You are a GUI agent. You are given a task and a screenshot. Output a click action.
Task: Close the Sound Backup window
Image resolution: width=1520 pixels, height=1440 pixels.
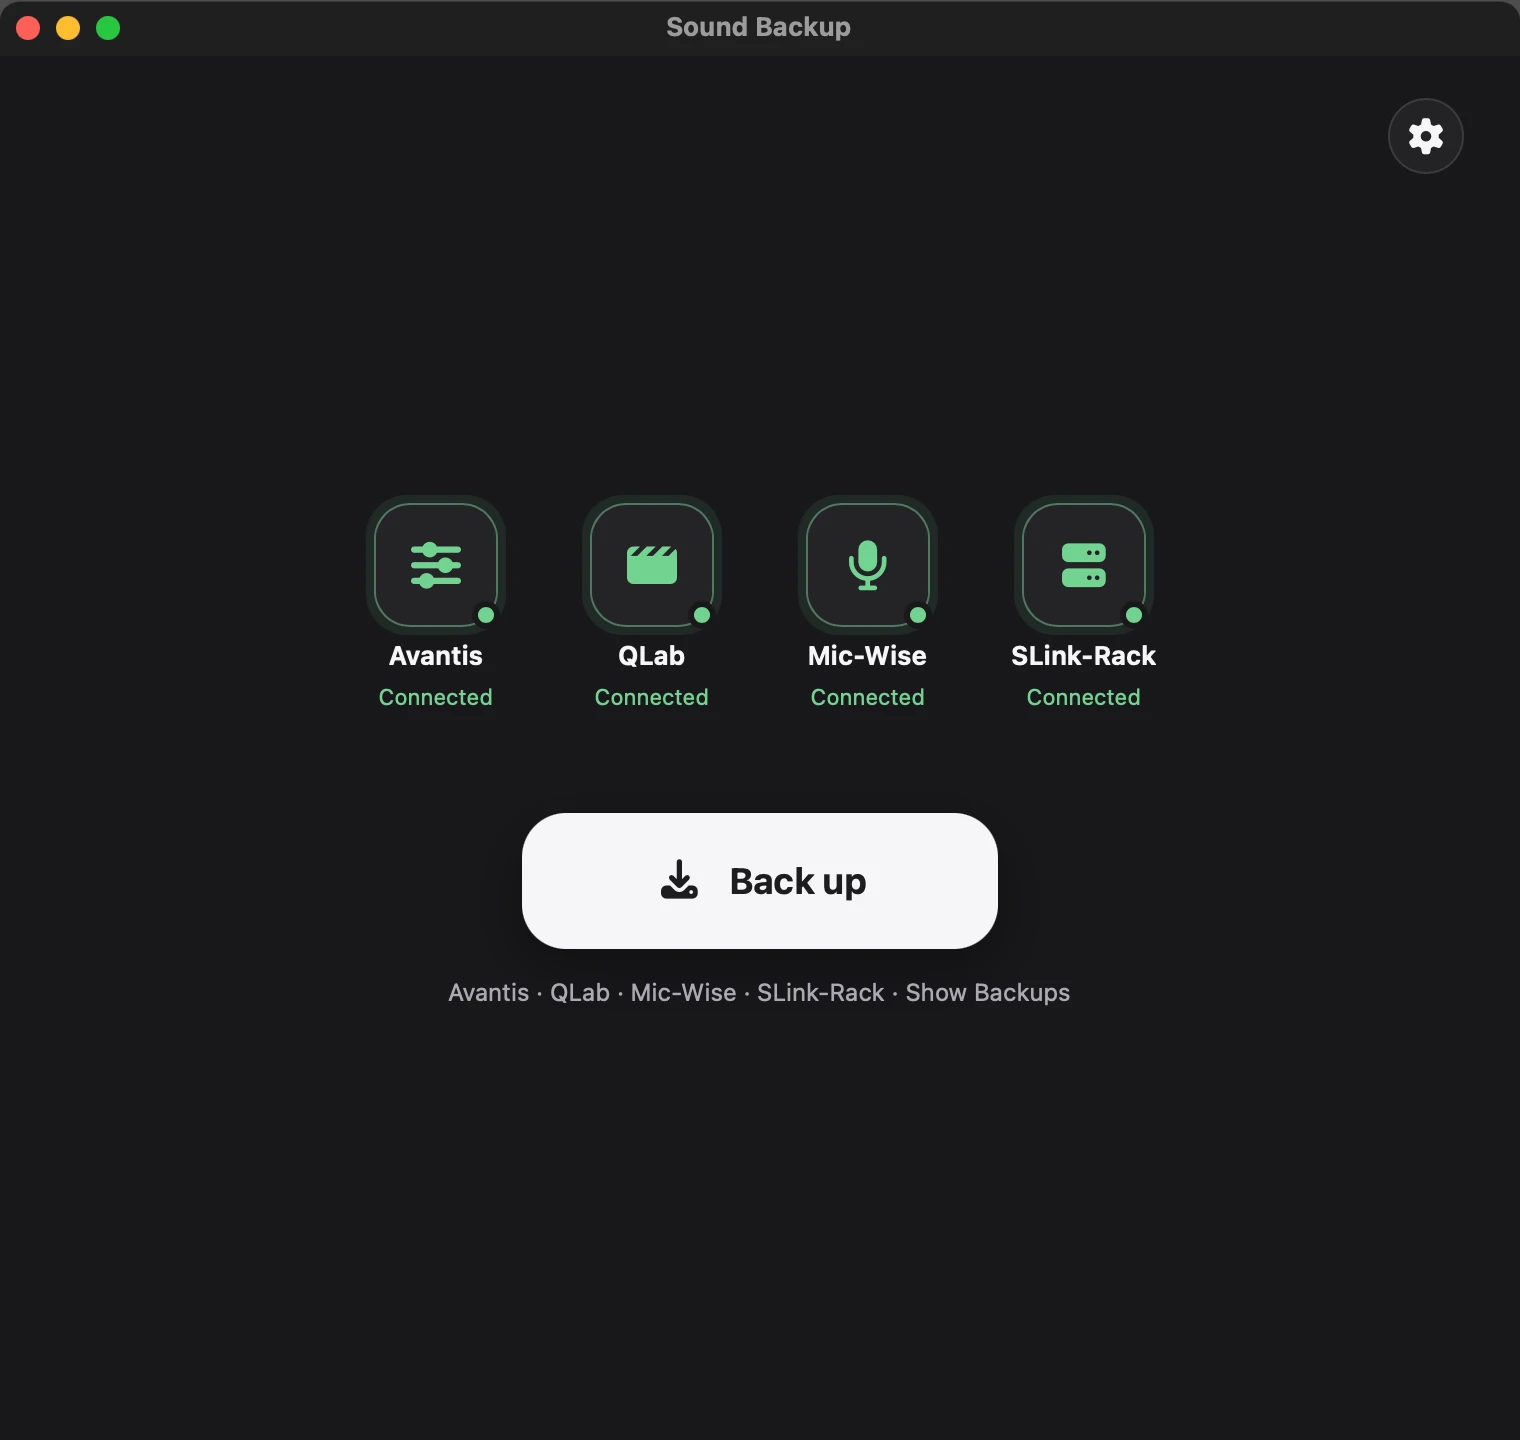coord(28,28)
